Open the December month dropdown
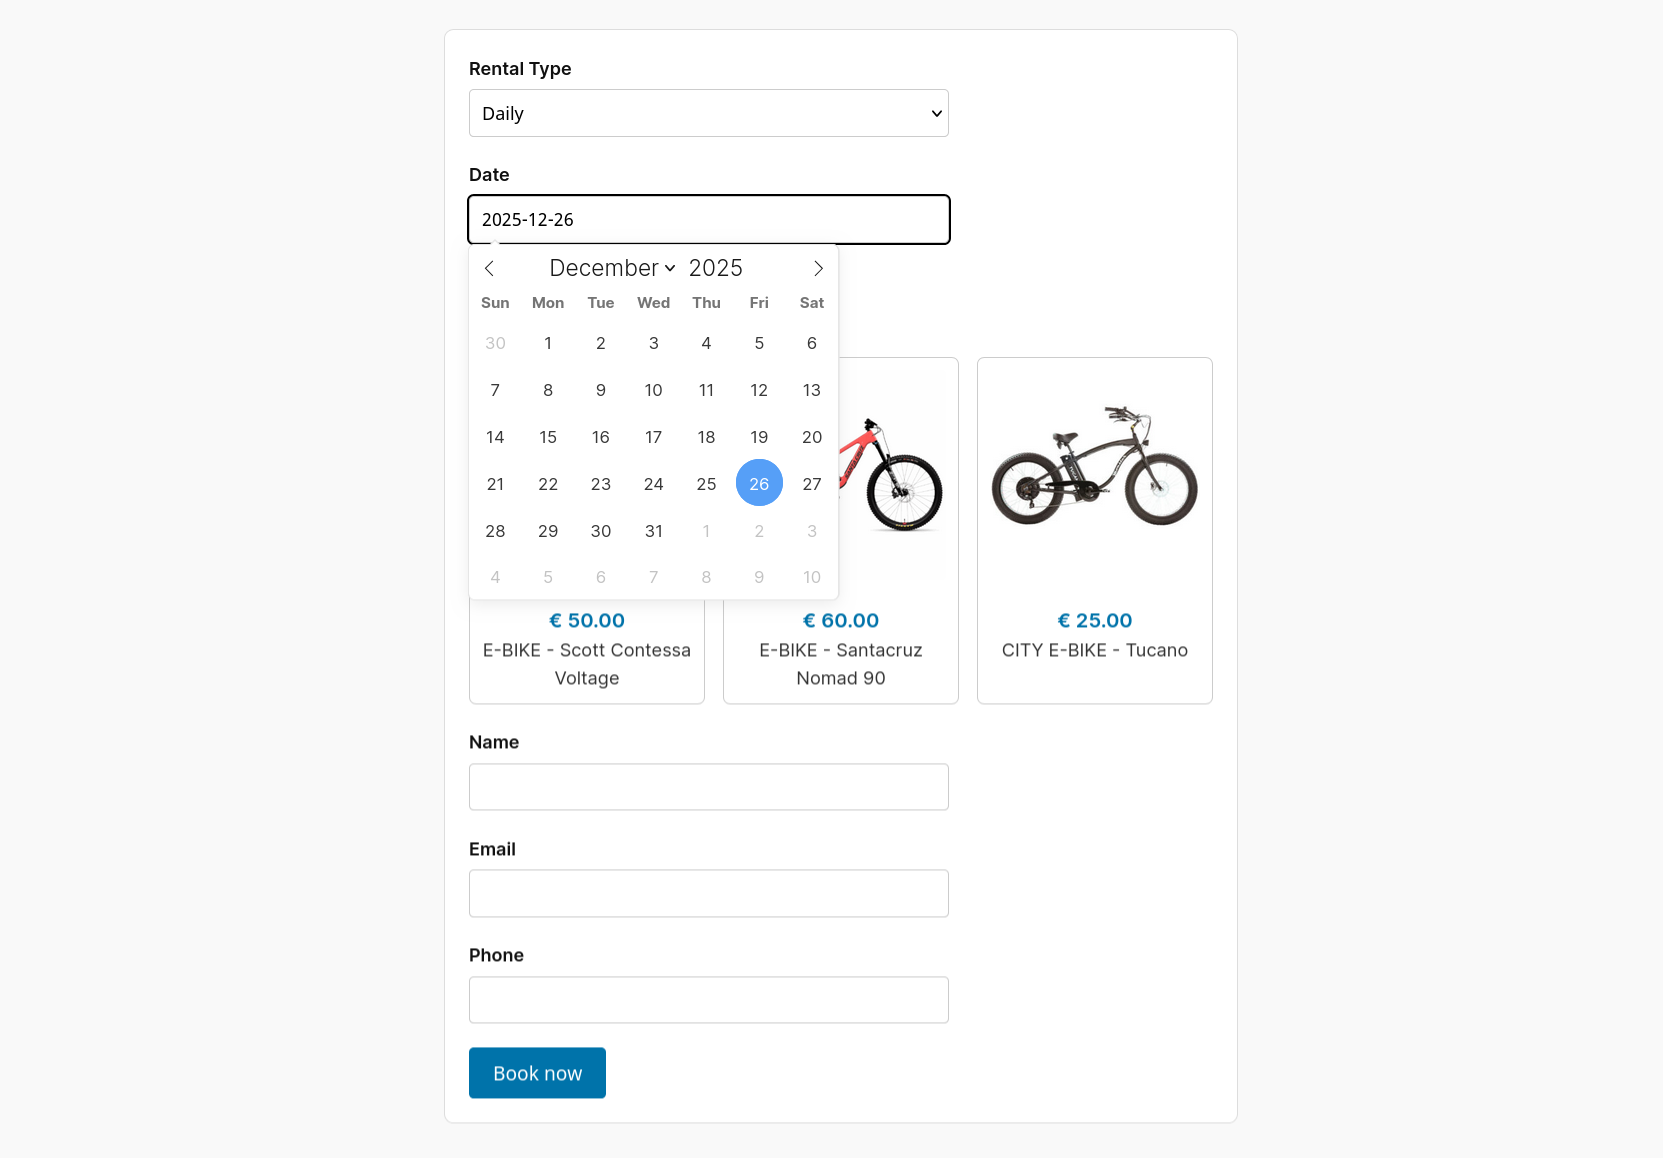1663x1158 pixels. [x=612, y=268]
